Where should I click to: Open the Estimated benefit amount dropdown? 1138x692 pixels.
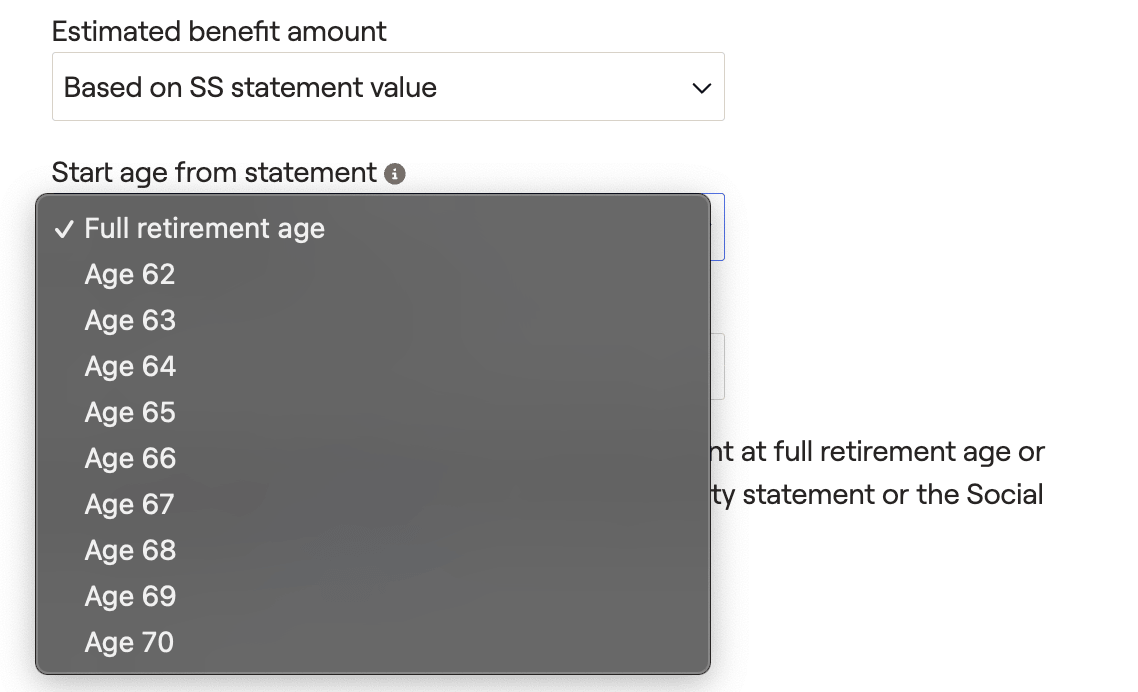(x=388, y=88)
